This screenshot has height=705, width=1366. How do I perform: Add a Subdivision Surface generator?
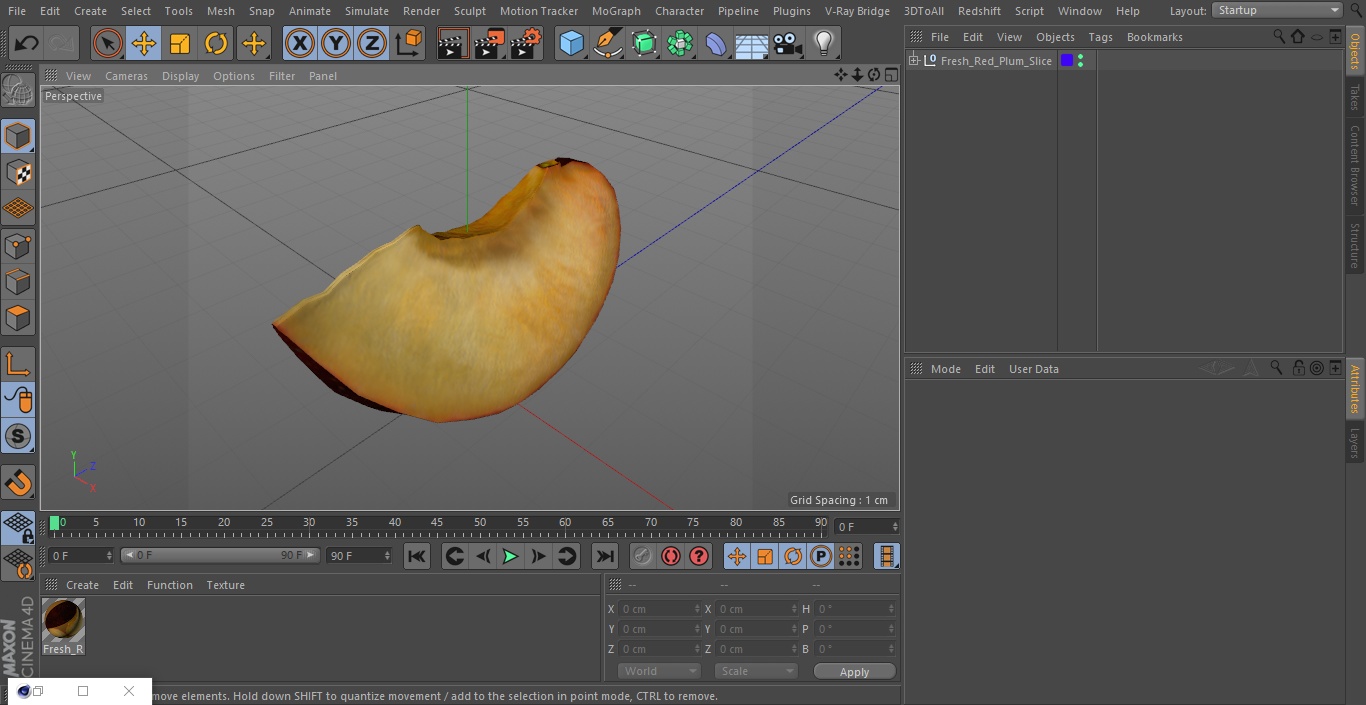pos(644,43)
